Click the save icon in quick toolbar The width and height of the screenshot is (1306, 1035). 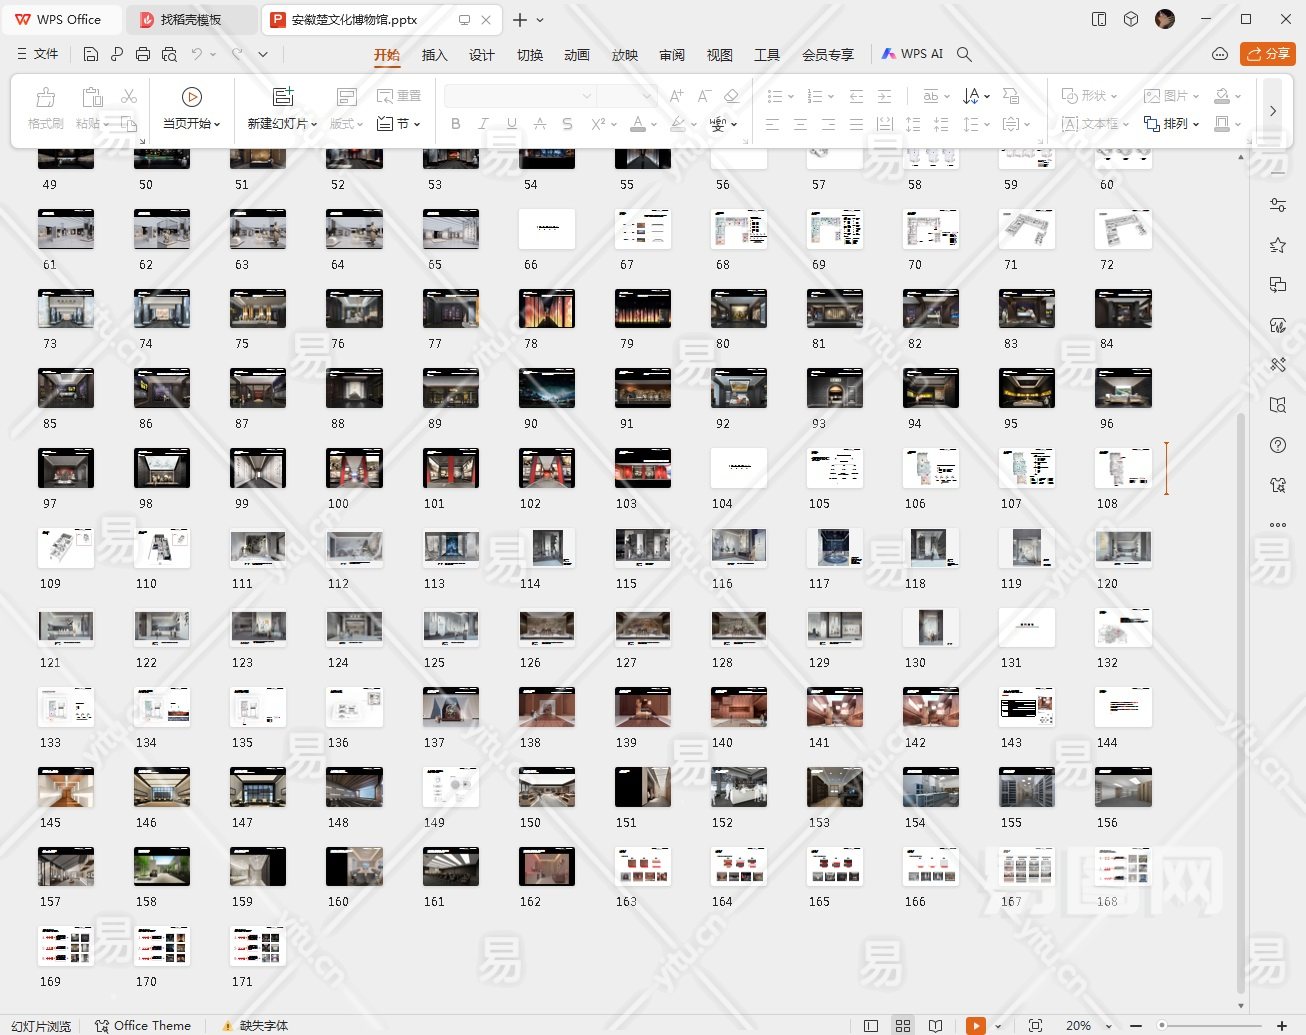coord(91,54)
